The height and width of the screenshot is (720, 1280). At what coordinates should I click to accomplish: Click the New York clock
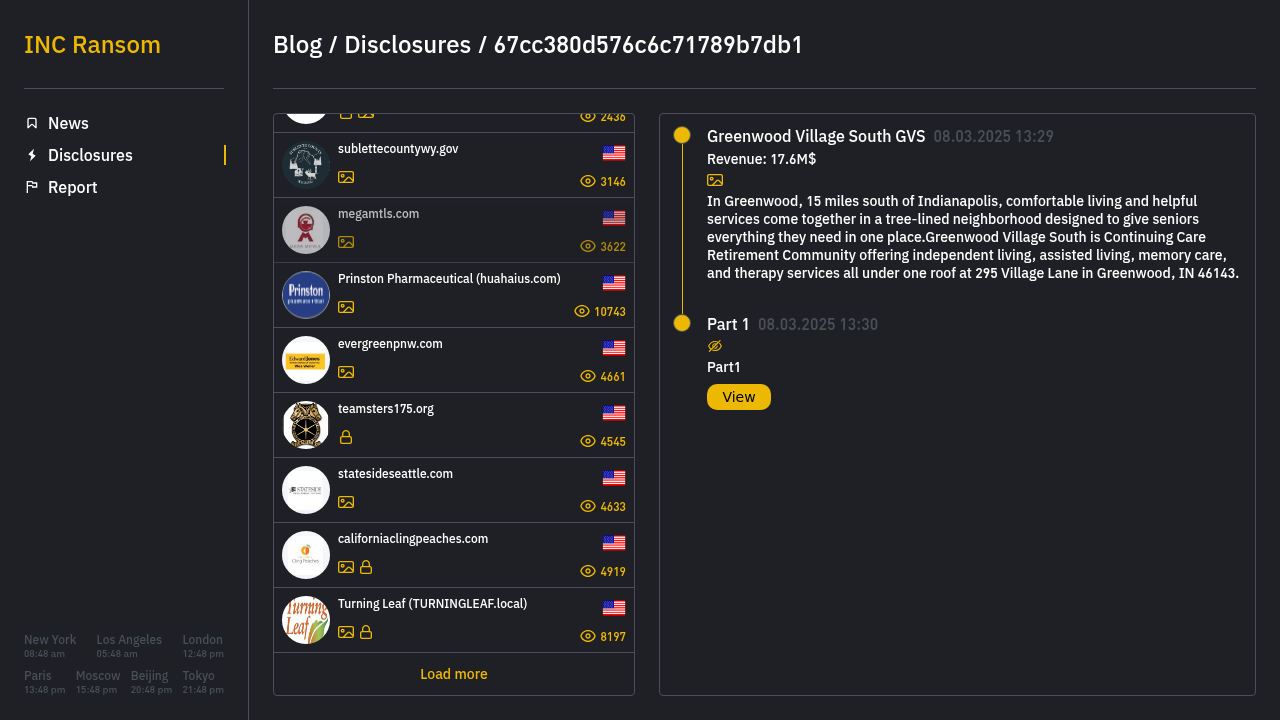pos(50,646)
